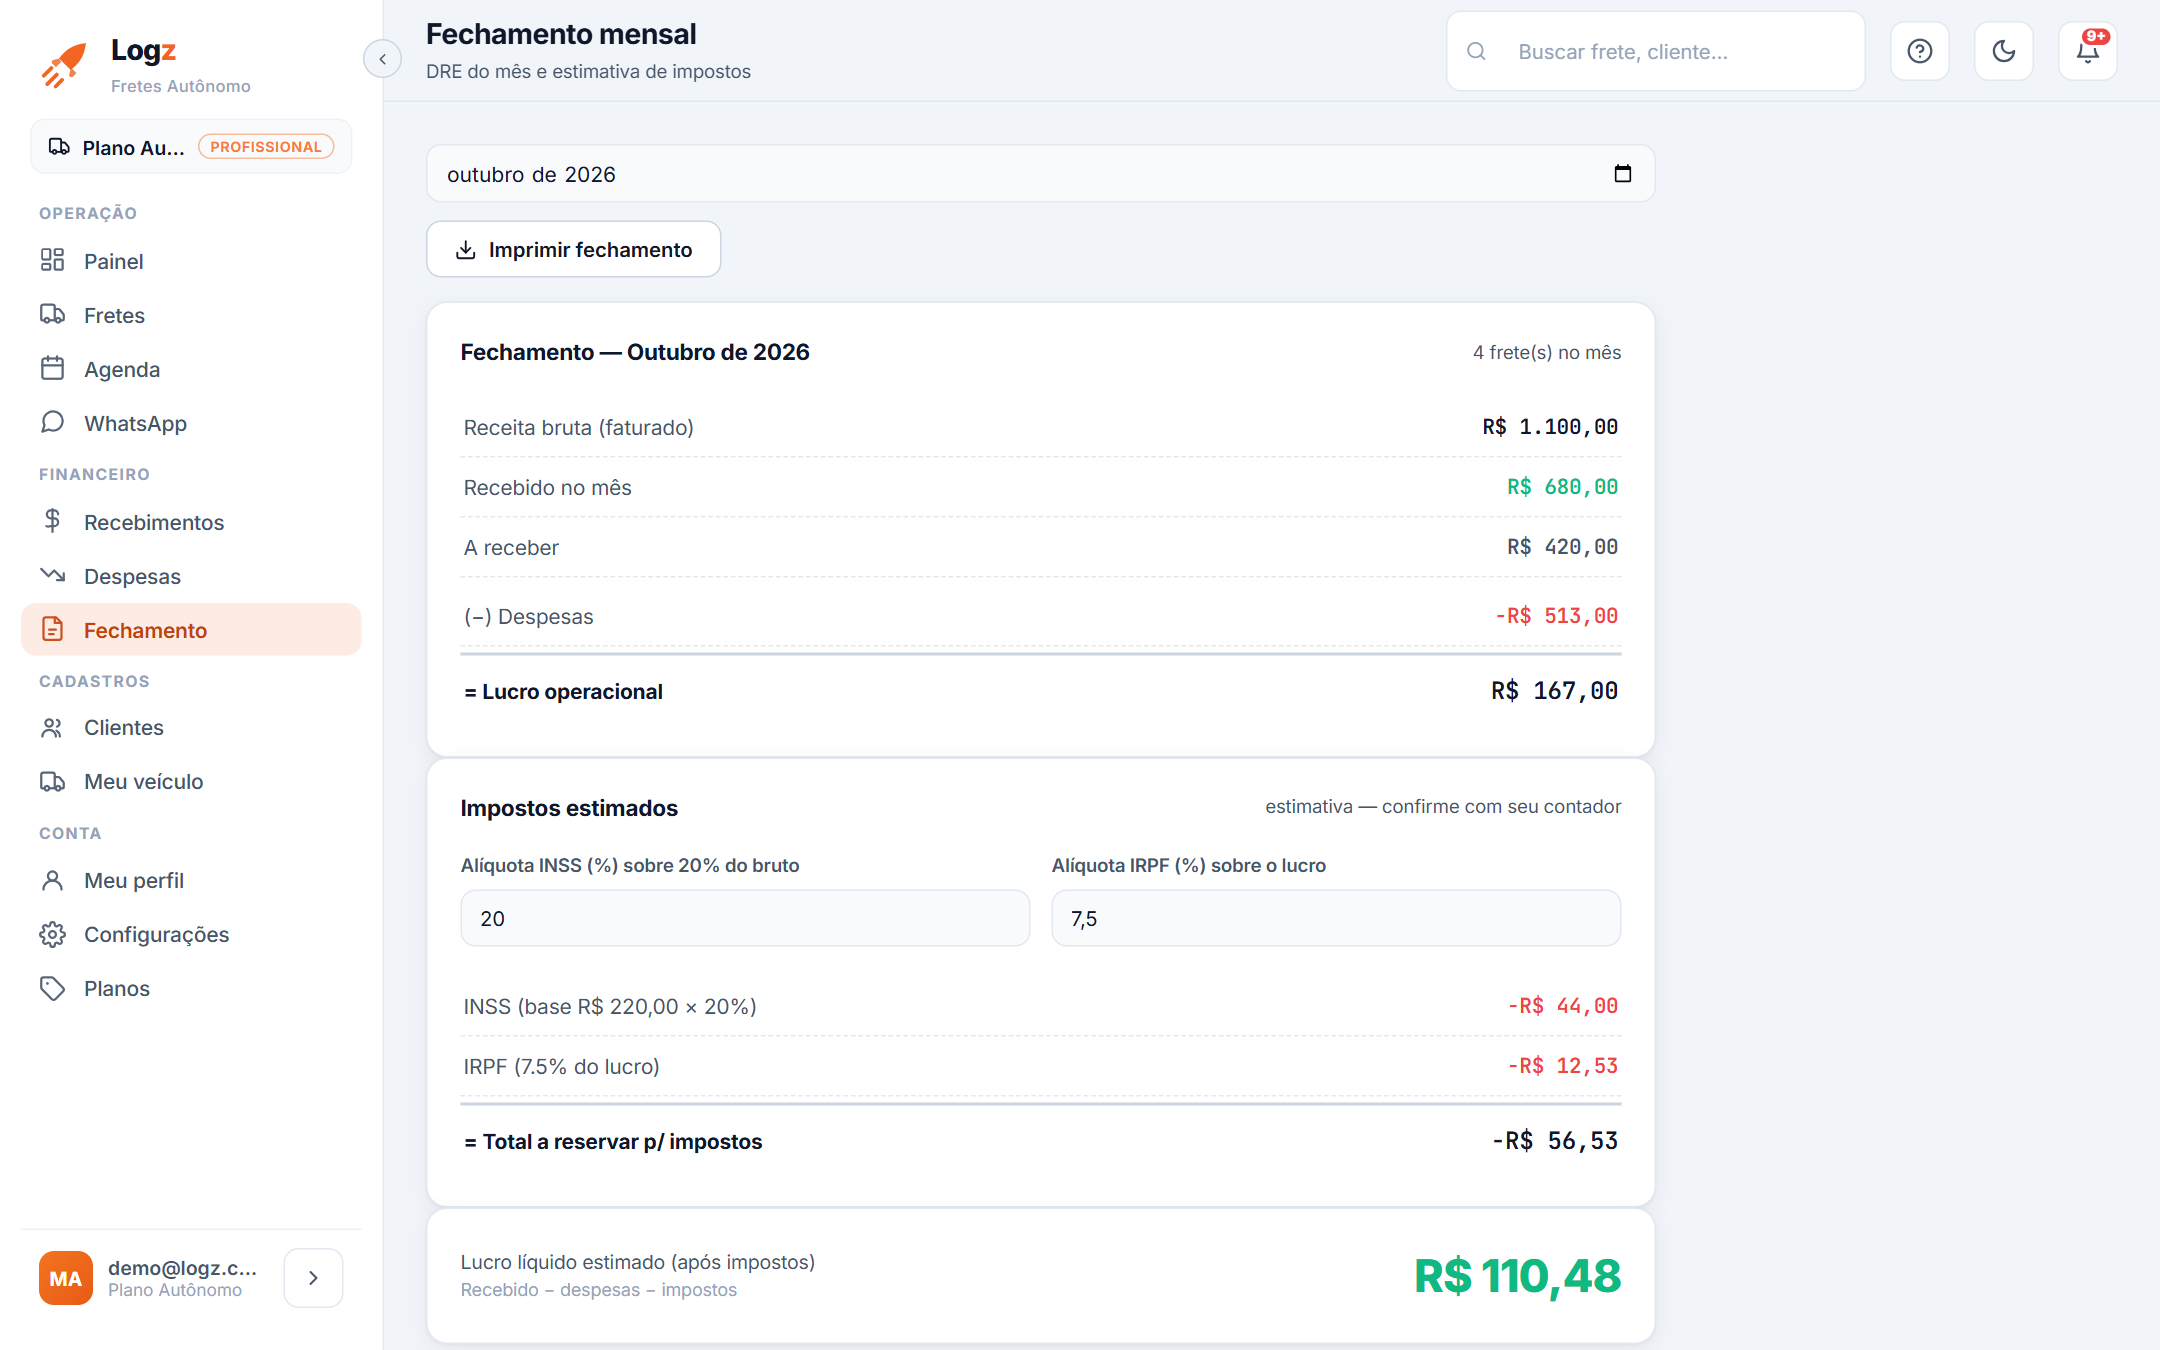Click the Fechamento document icon
The height and width of the screenshot is (1350, 2160).
52,629
